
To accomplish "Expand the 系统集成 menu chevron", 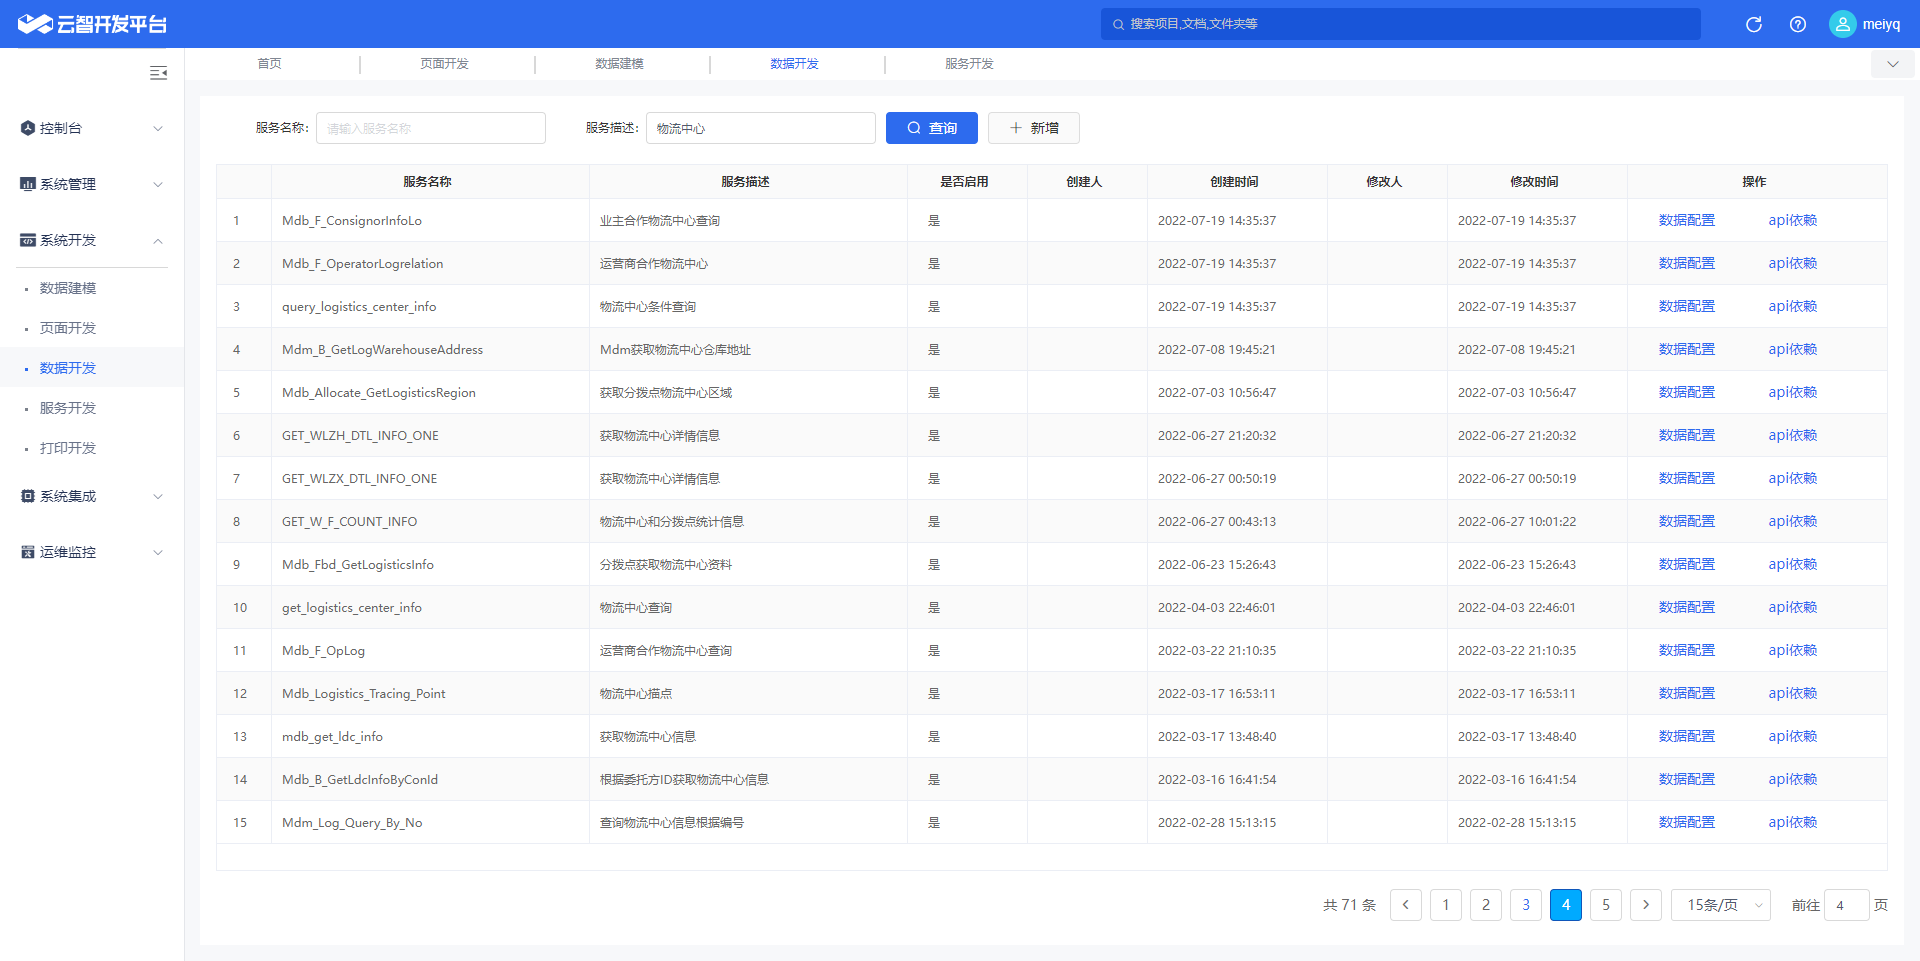I will point(157,496).
